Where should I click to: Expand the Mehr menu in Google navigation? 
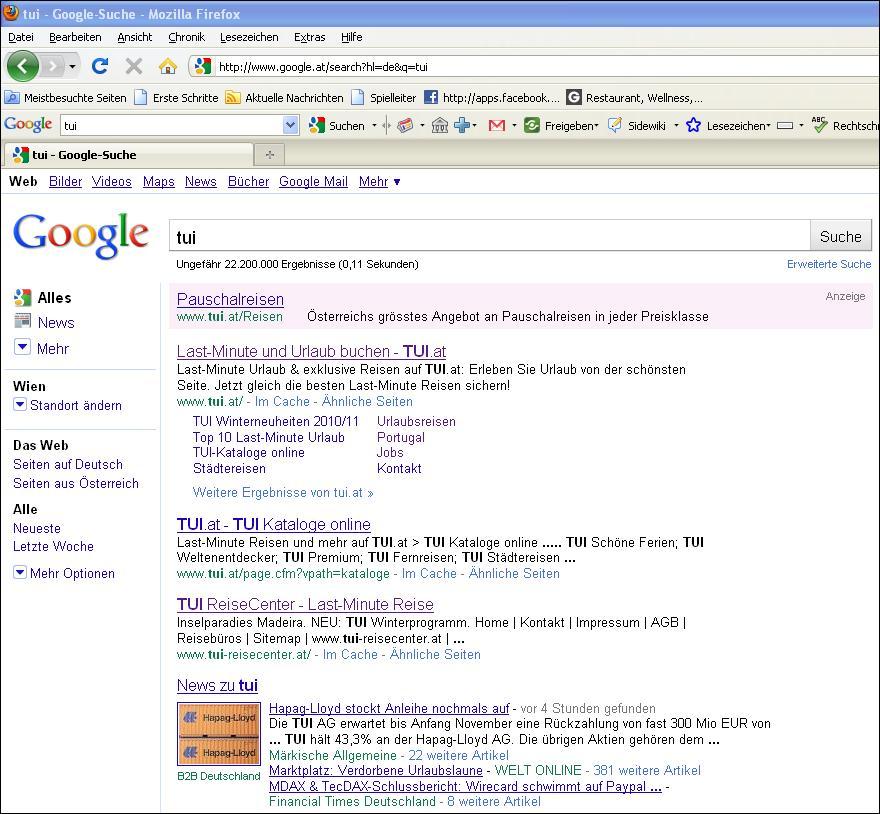[379, 182]
